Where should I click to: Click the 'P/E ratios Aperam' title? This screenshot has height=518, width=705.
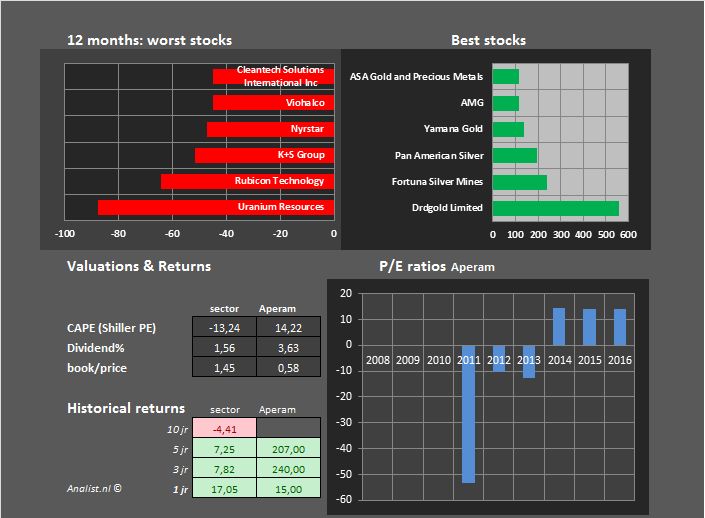(437, 266)
